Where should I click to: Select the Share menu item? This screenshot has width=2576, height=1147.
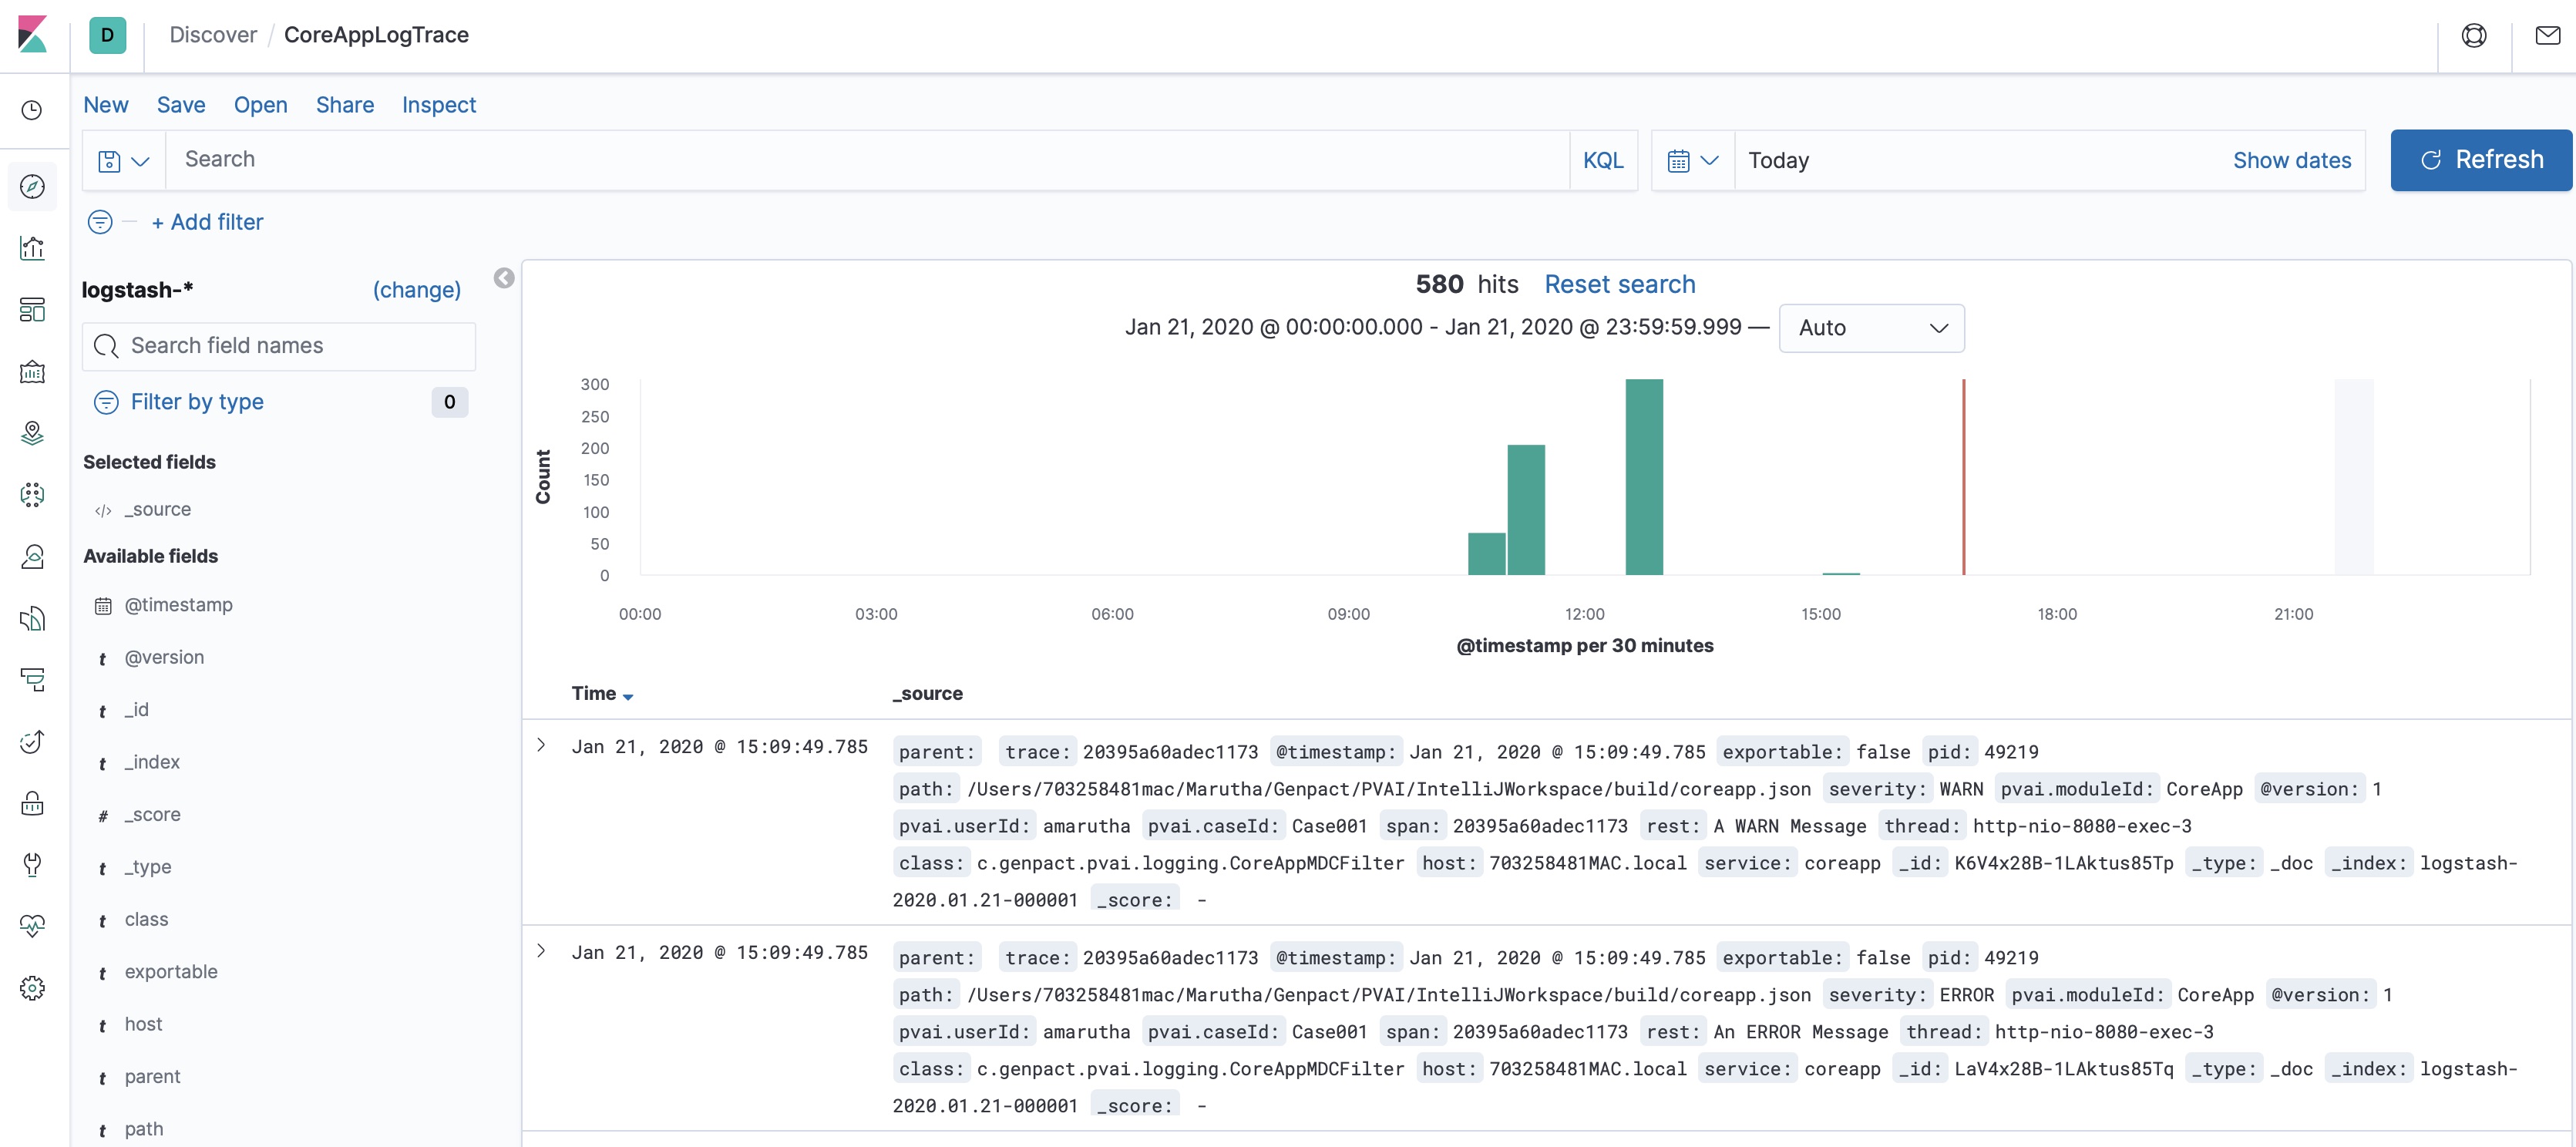click(345, 102)
